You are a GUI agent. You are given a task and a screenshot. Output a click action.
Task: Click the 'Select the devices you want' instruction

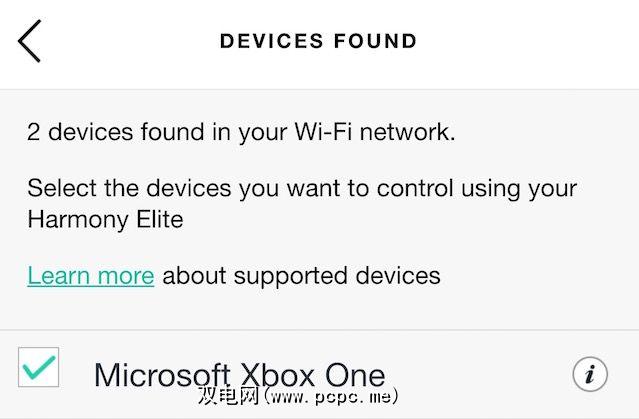coord(302,188)
